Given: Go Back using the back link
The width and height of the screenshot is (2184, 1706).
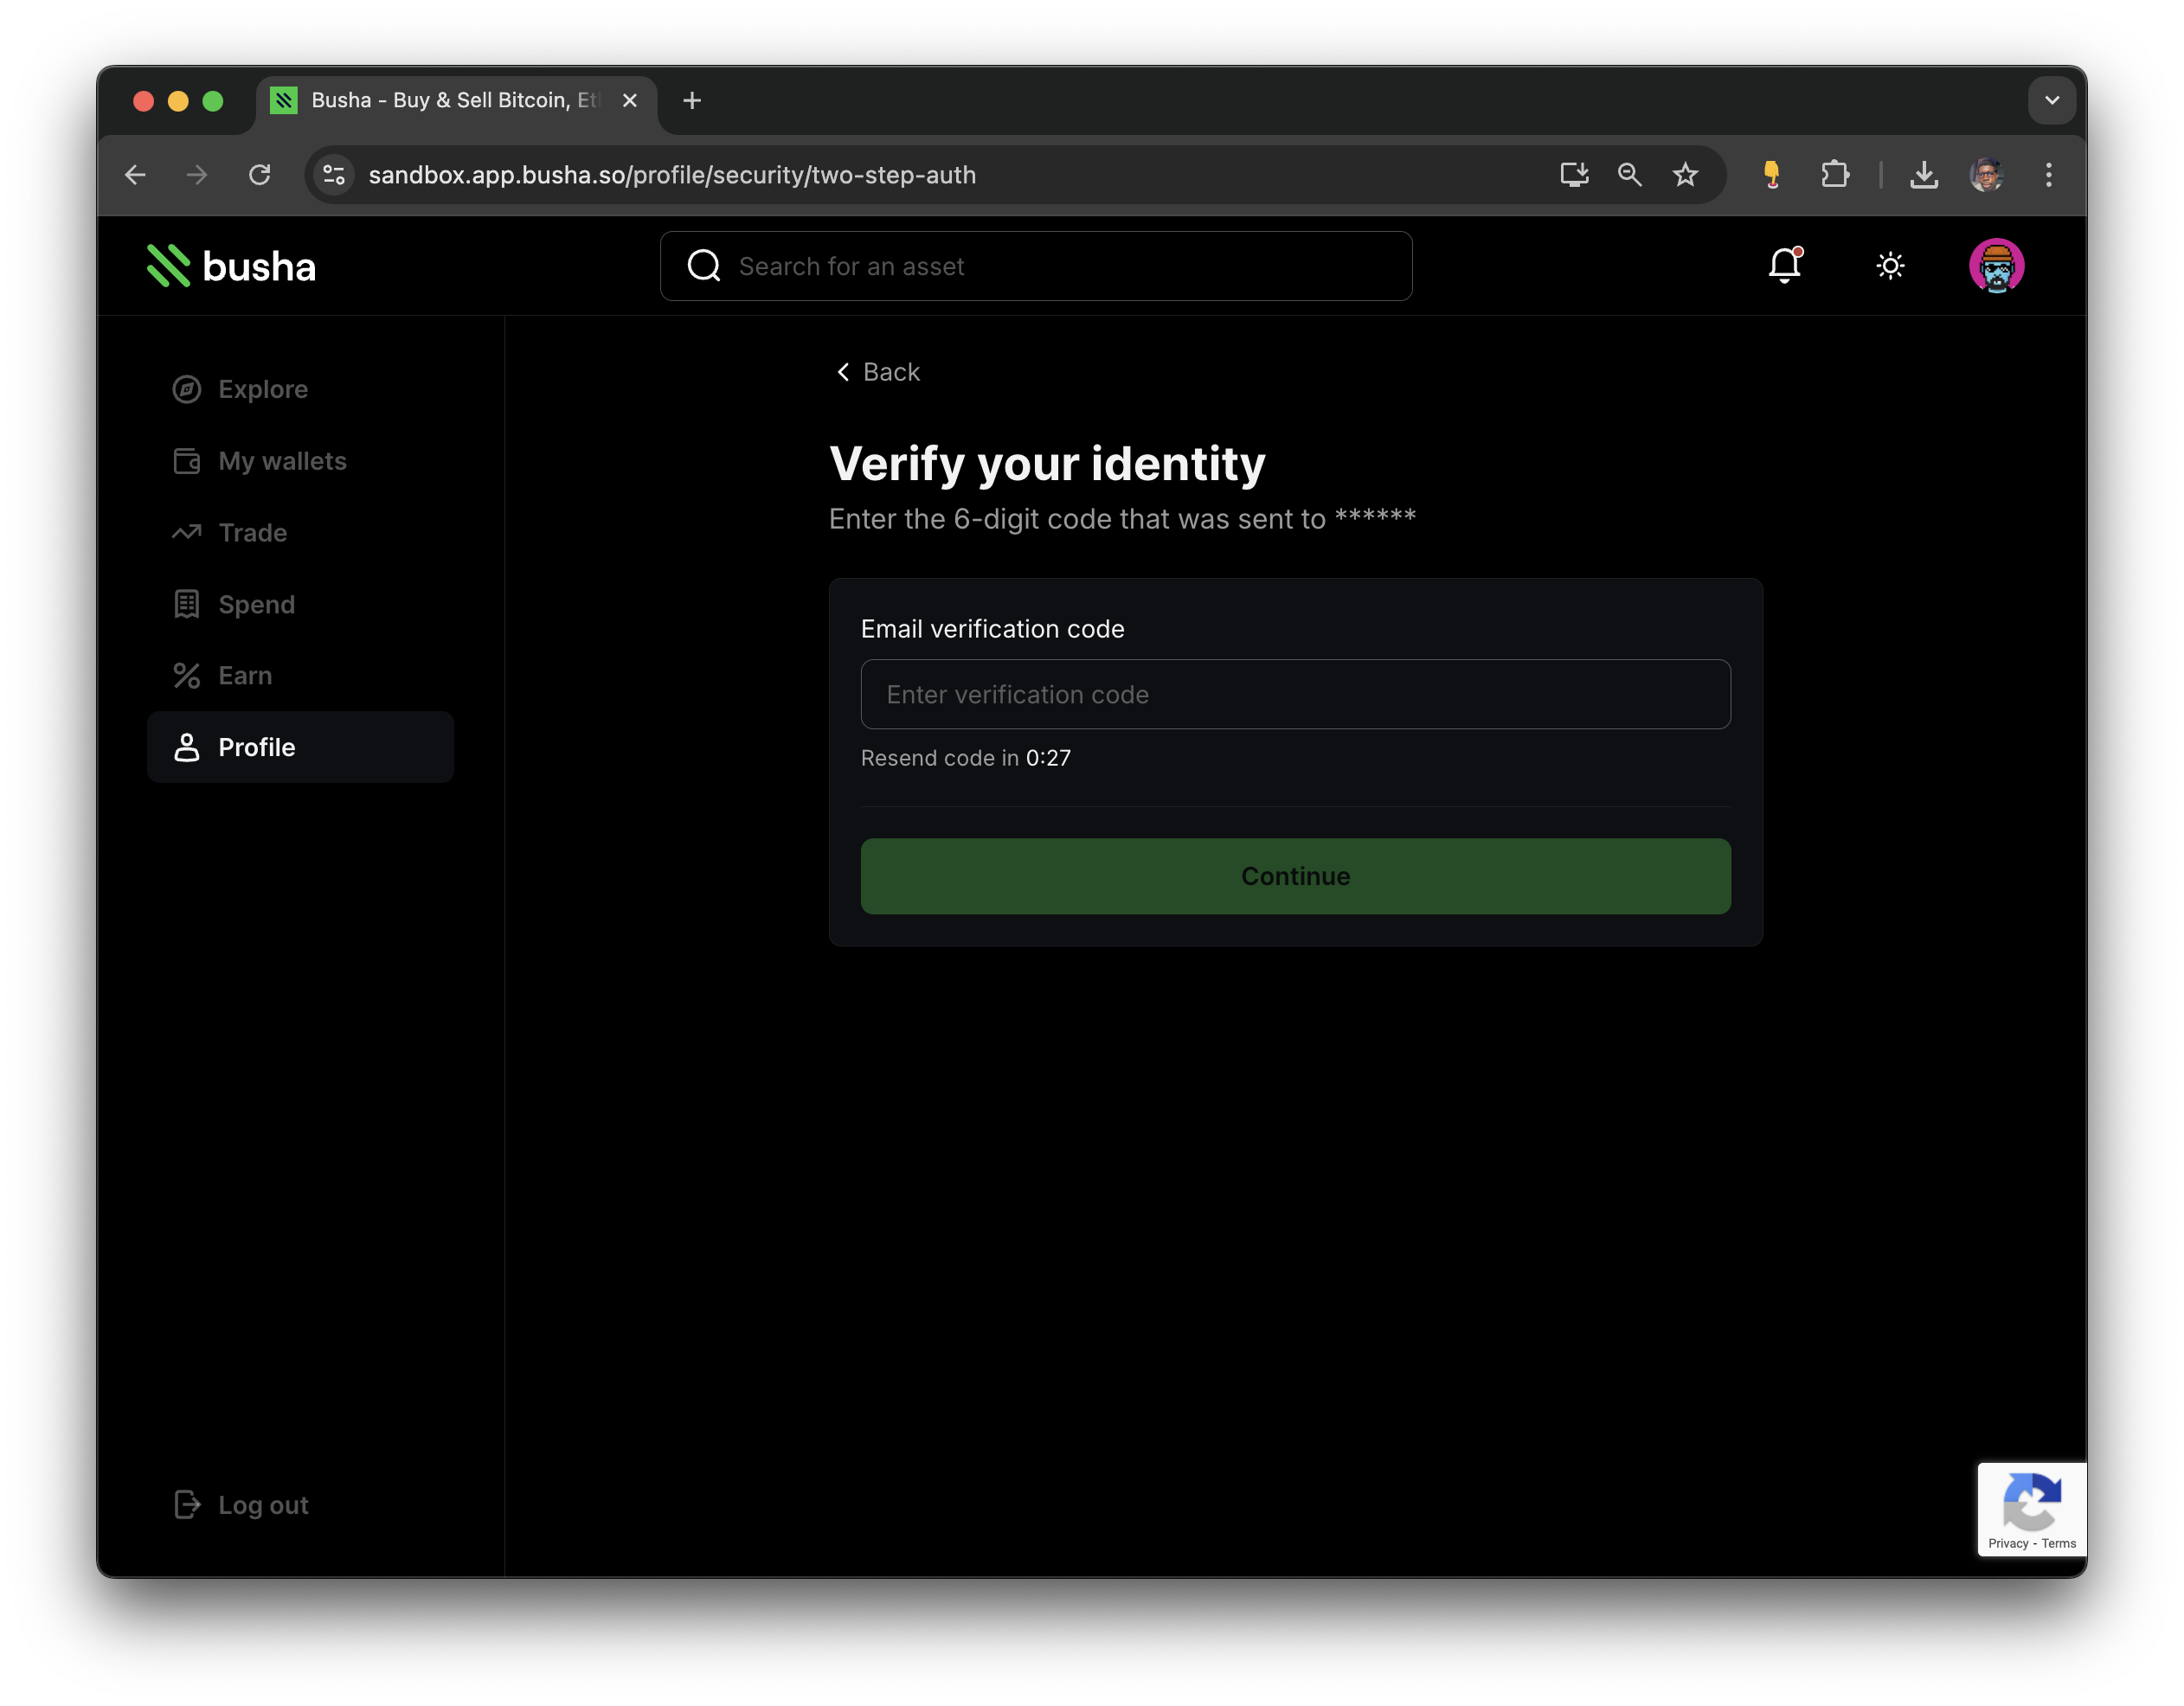Looking at the screenshot, I should [x=878, y=371].
